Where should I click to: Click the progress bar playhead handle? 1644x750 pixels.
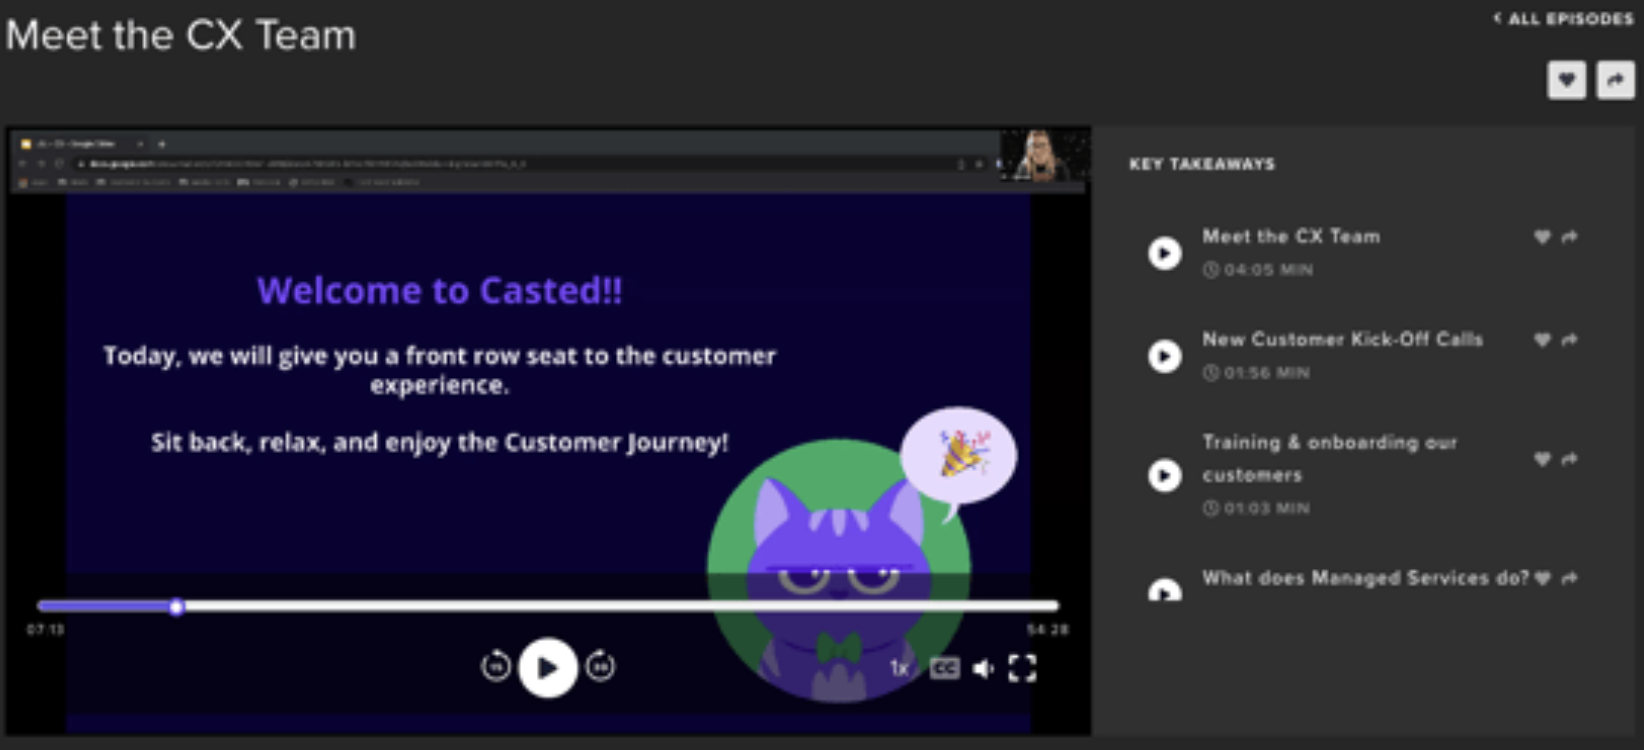point(177,607)
